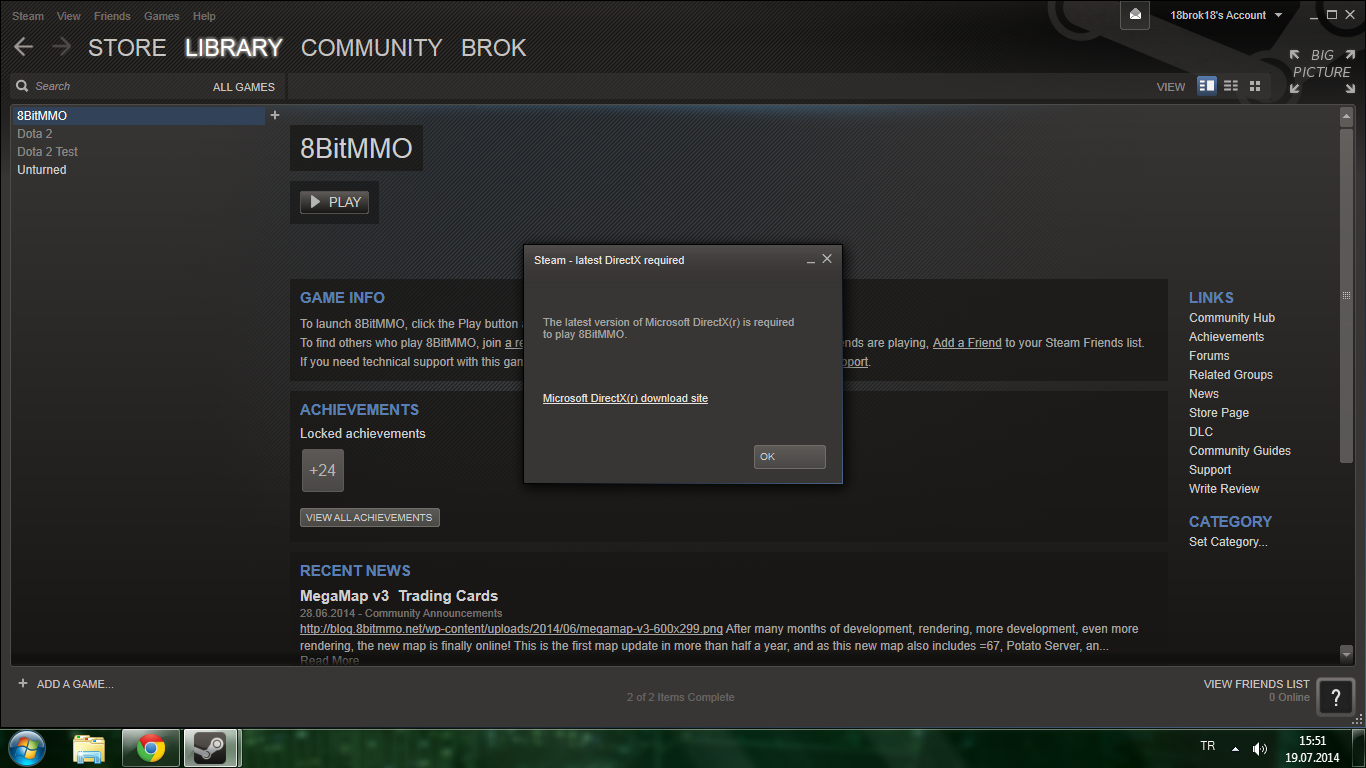Go to the LIBRARY tab
This screenshot has height=768, width=1366.
234,48
